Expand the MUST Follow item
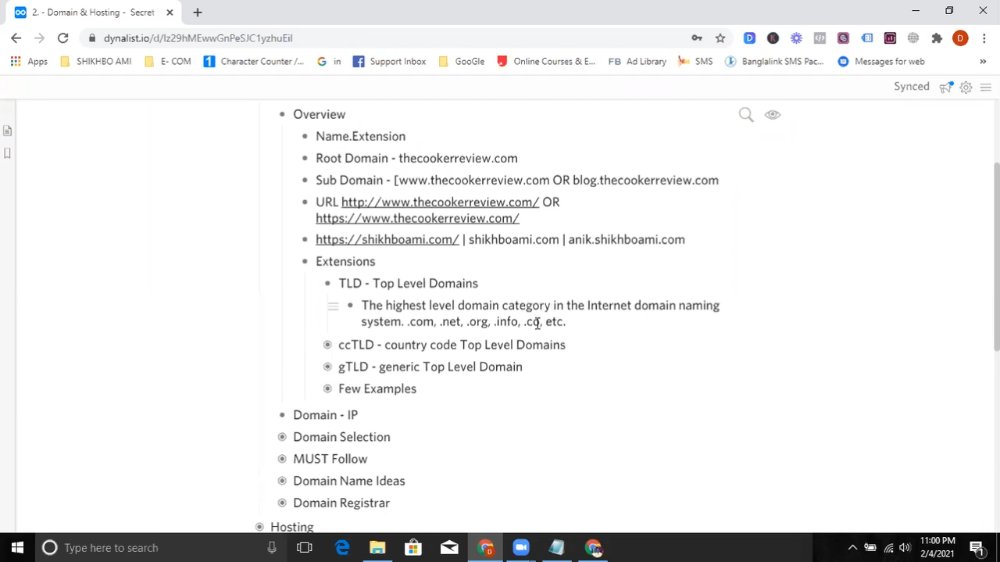Viewport: 1000px width, 562px height. 282,459
